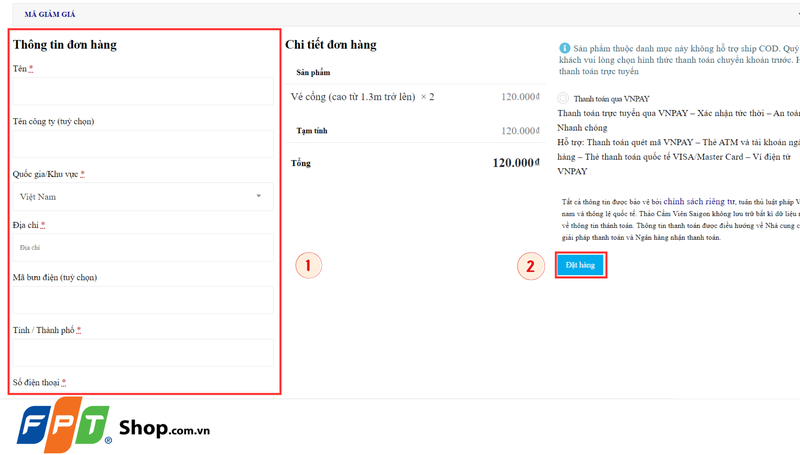The height and width of the screenshot is (455, 800).
Task: Click the Tạm tính subtotal label
Action: 312,131
